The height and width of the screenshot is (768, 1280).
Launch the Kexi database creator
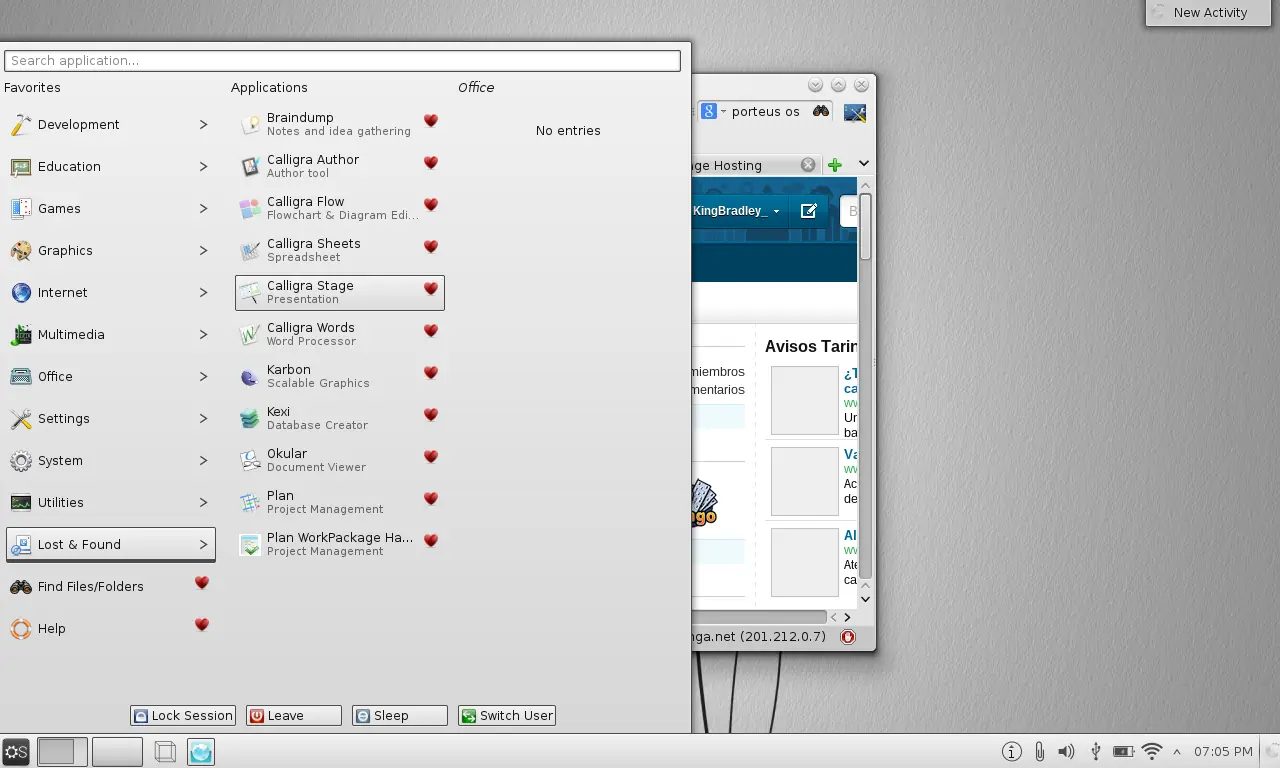[x=340, y=418]
